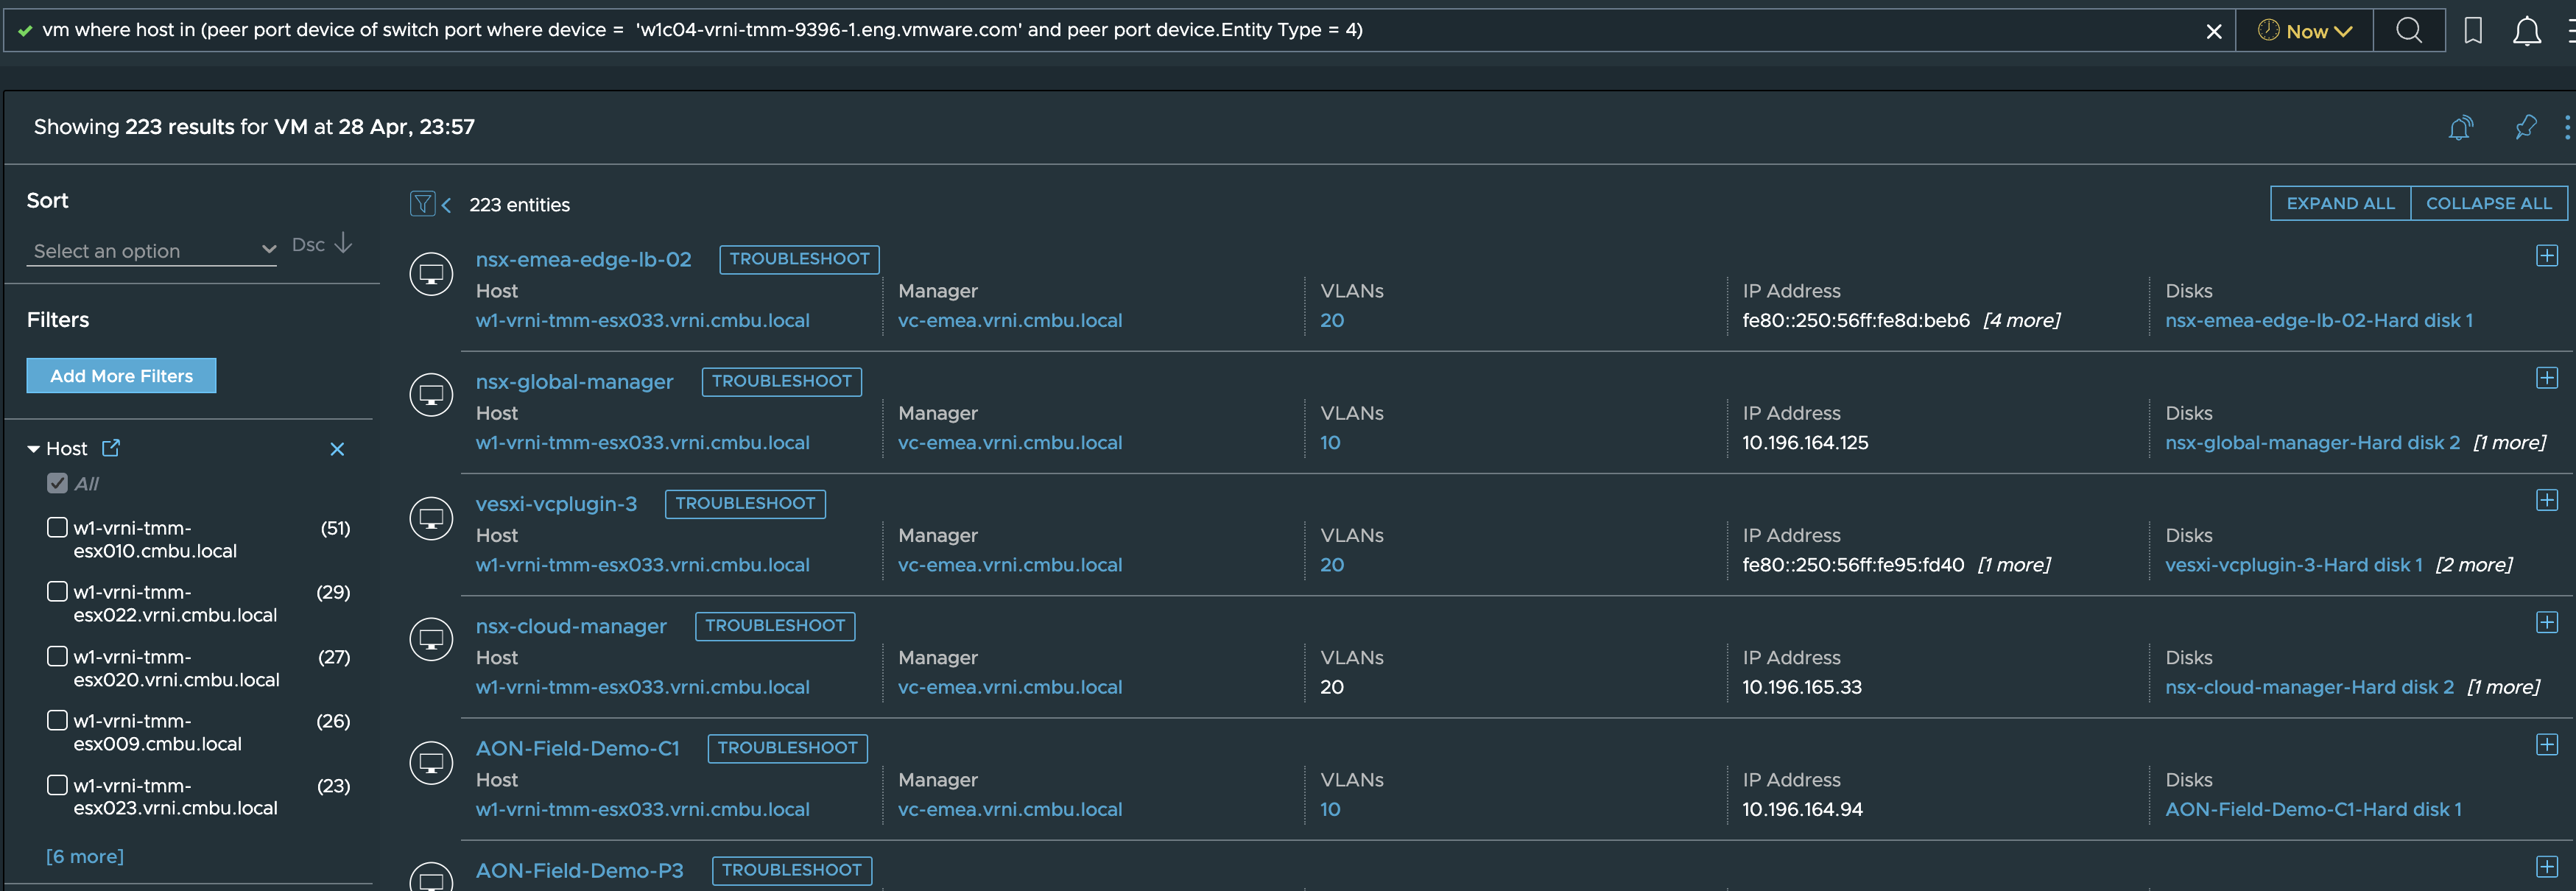
Task: Click the COLLAPSE ALL button
Action: pyautogui.click(x=2488, y=203)
